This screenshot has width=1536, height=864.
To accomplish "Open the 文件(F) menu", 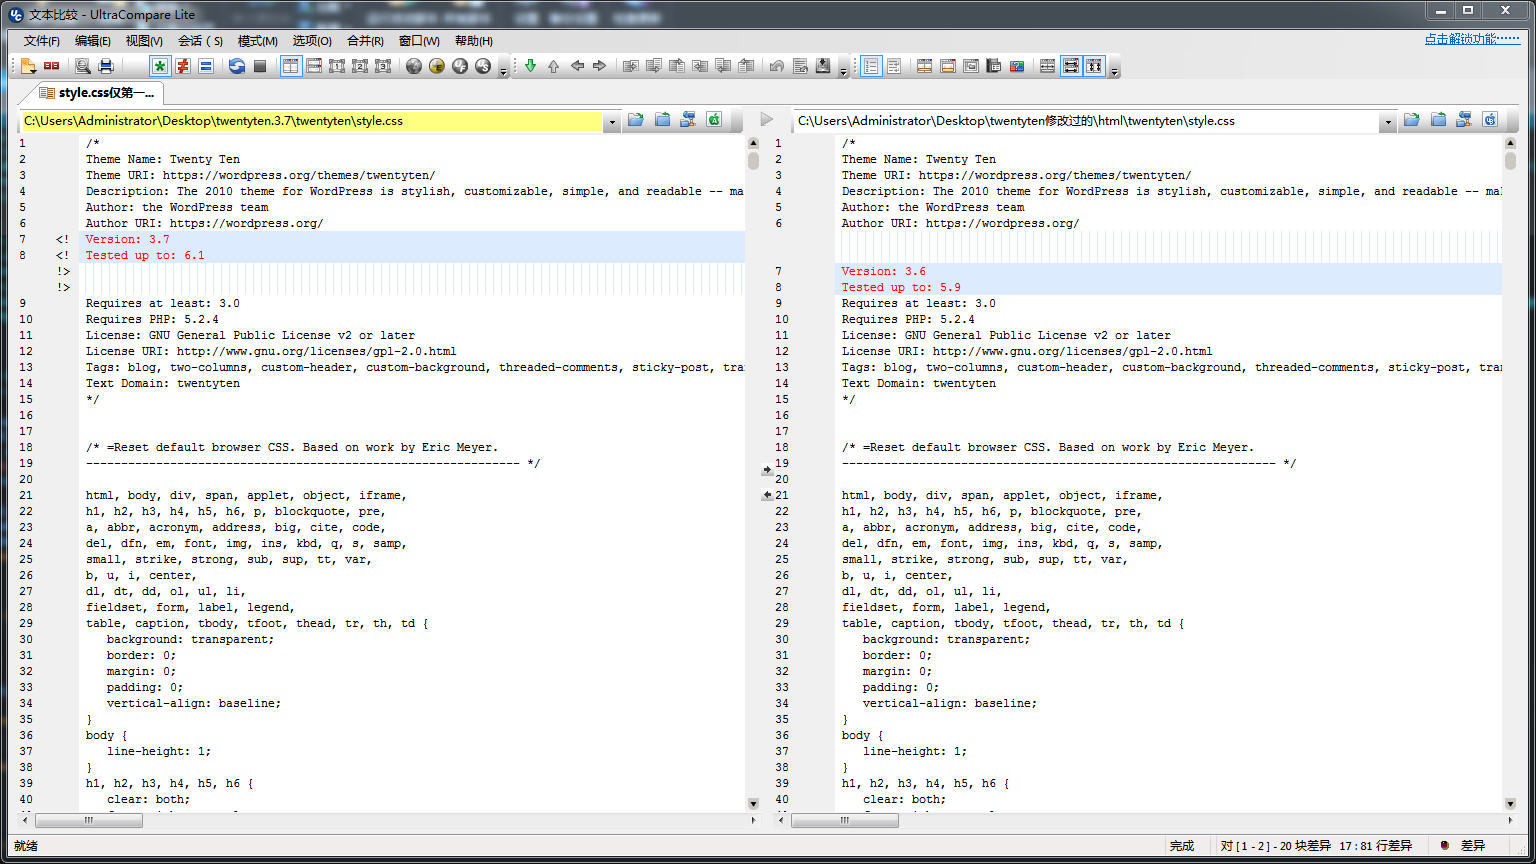I will pos(41,41).
